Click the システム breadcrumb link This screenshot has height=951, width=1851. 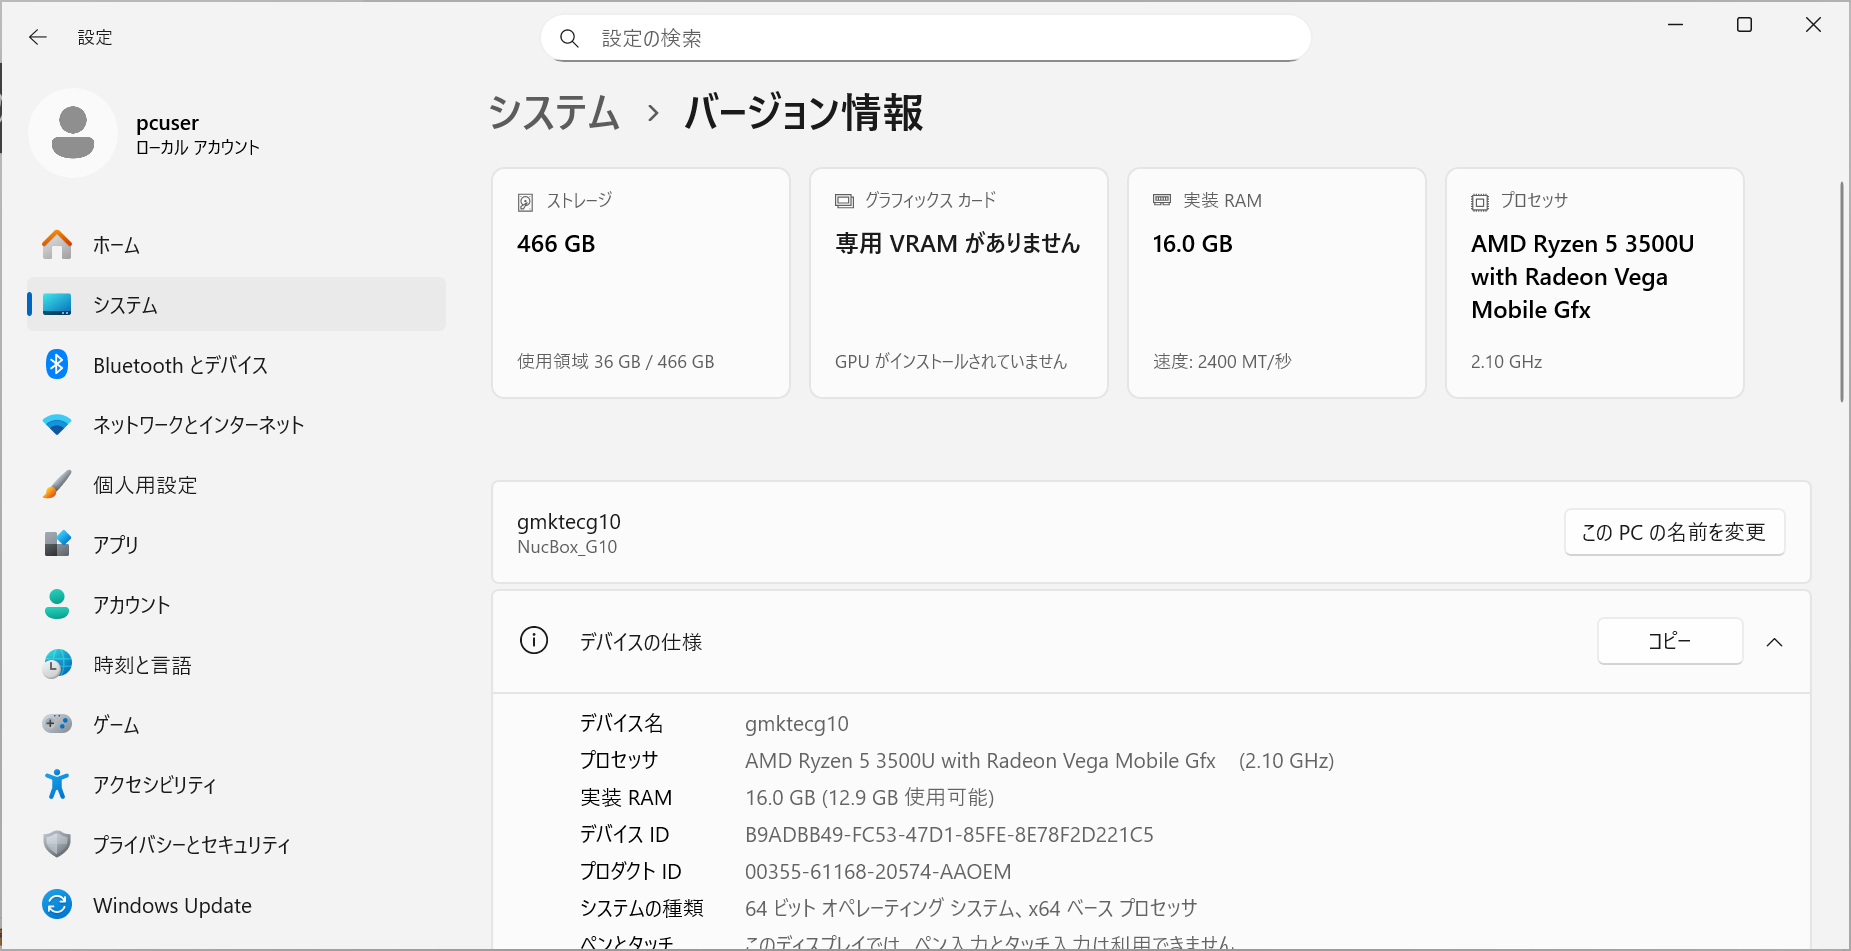[554, 112]
